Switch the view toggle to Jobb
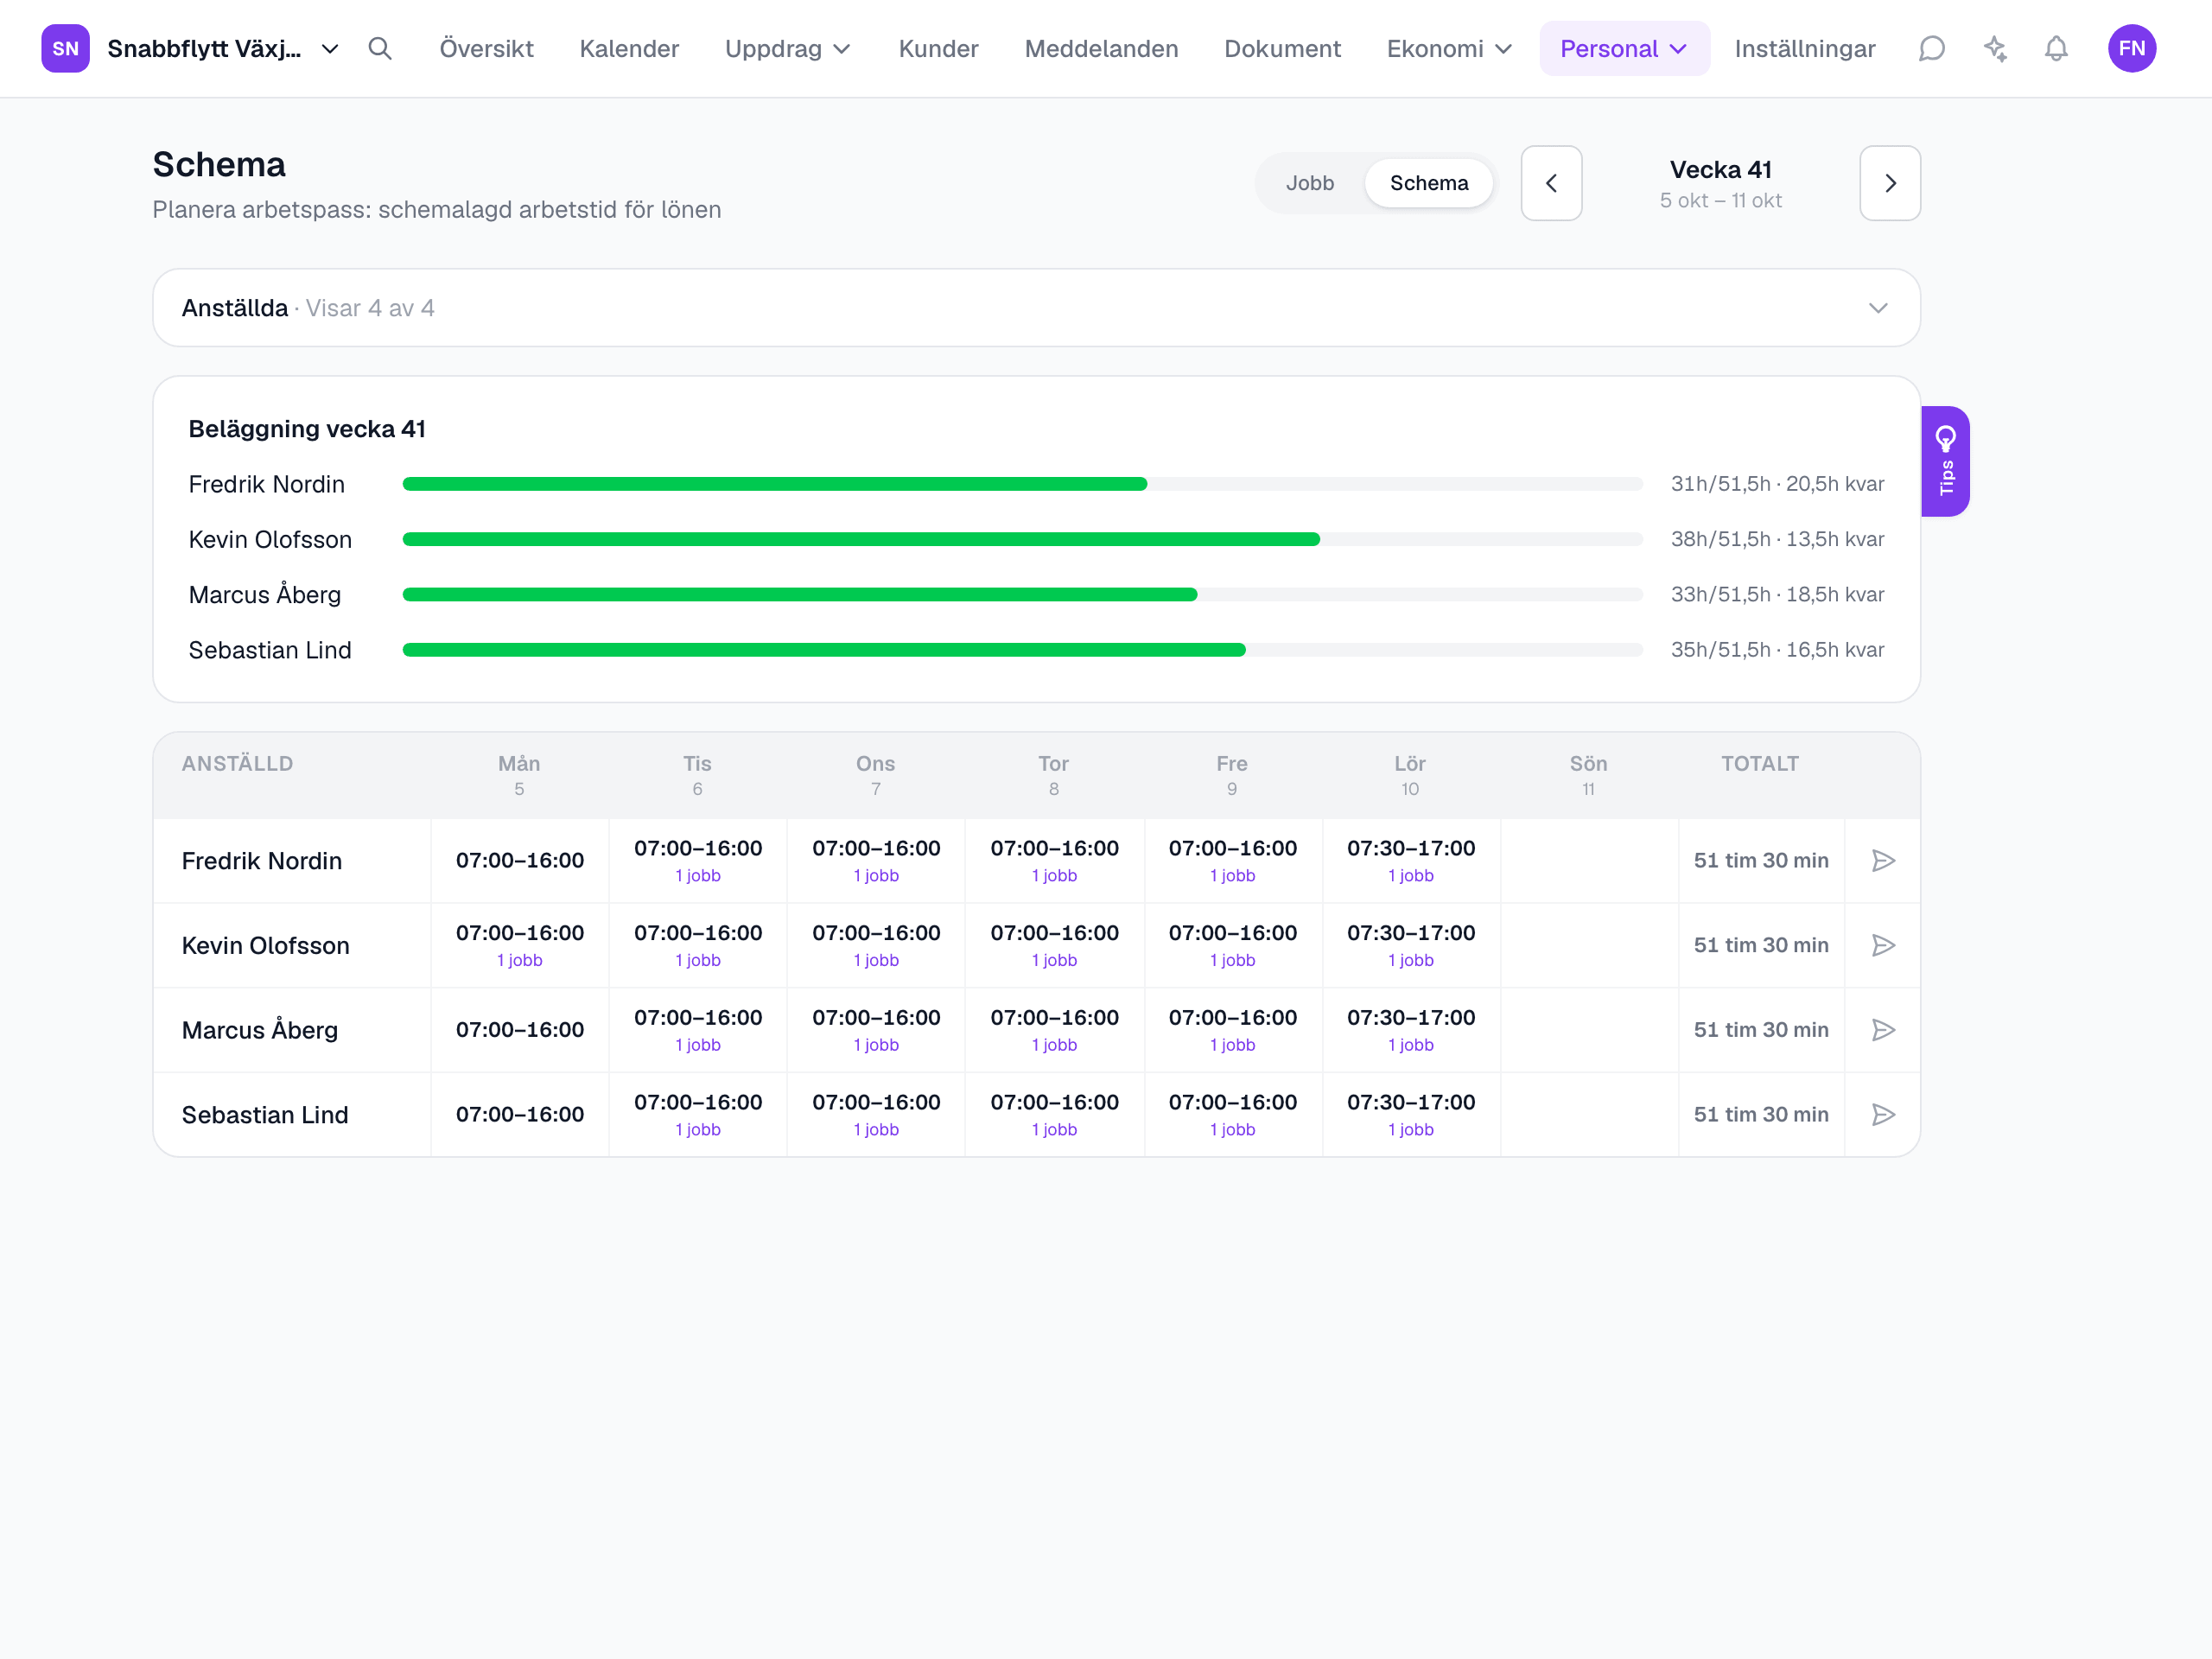This screenshot has width=2212, height=1659. (x=1309, y=183)
